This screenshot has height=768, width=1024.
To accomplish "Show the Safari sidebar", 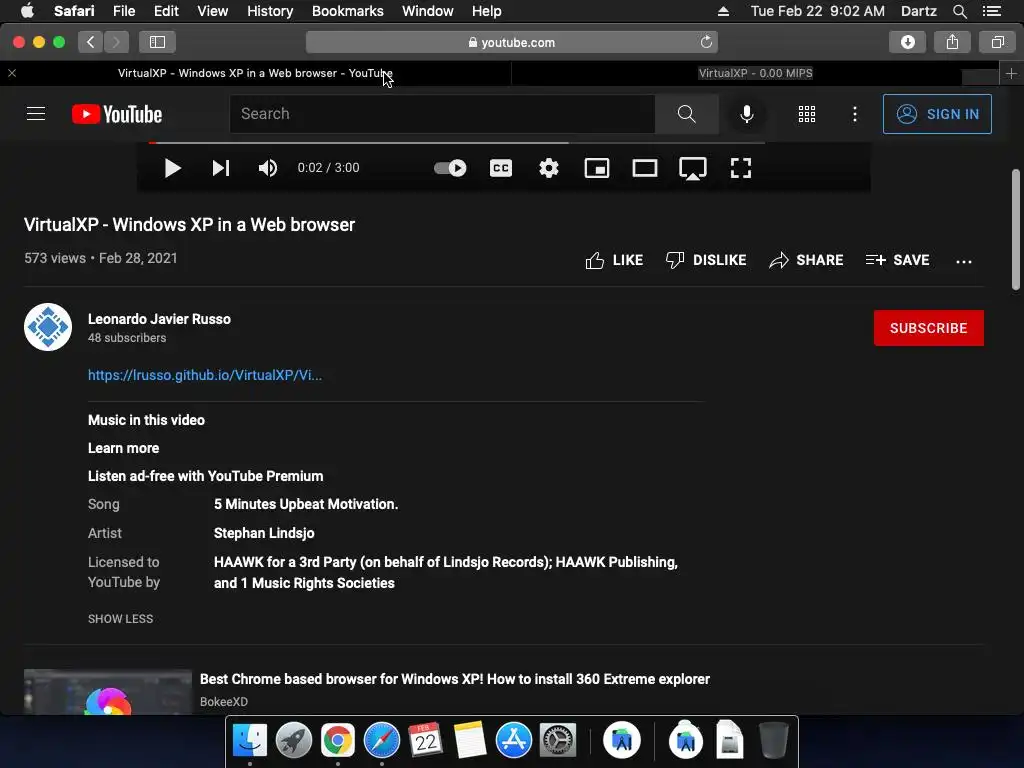I will point(157,42).
